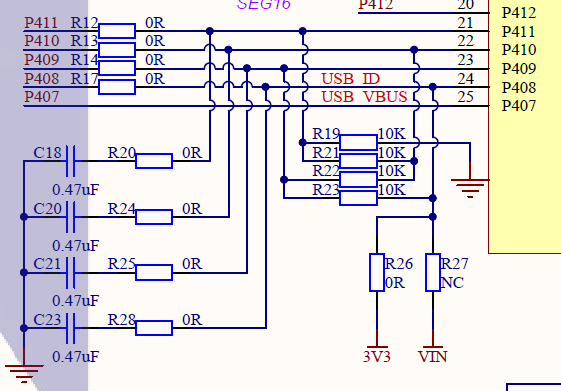Select resistor R12 symbol

(x=117, y=31)
